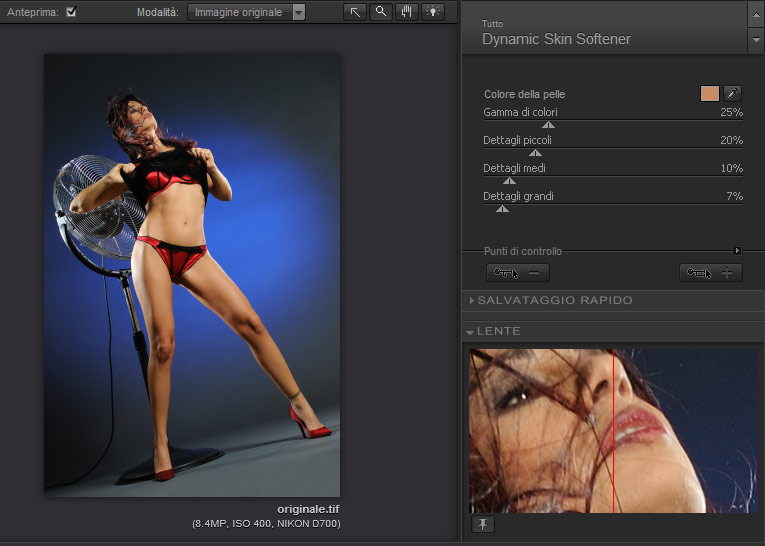The height and width of the screenshot is (546, 765).
Task: Click the Tutto category label
Action: click(492, 23)
